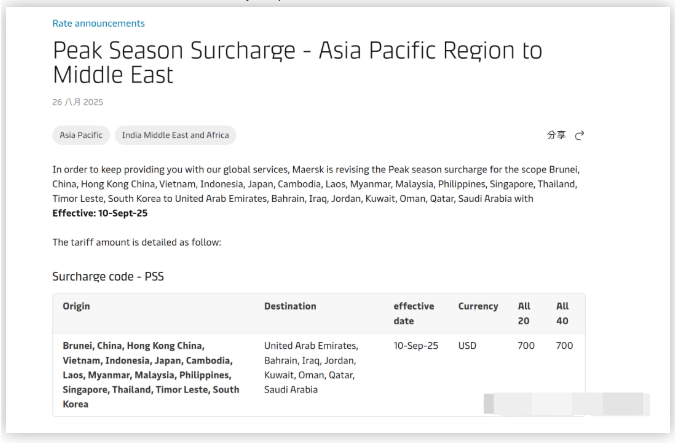Click the origin countries cell starting with Brunei
This screenshot has height=443, width=675.
click(x=151, y=375)
